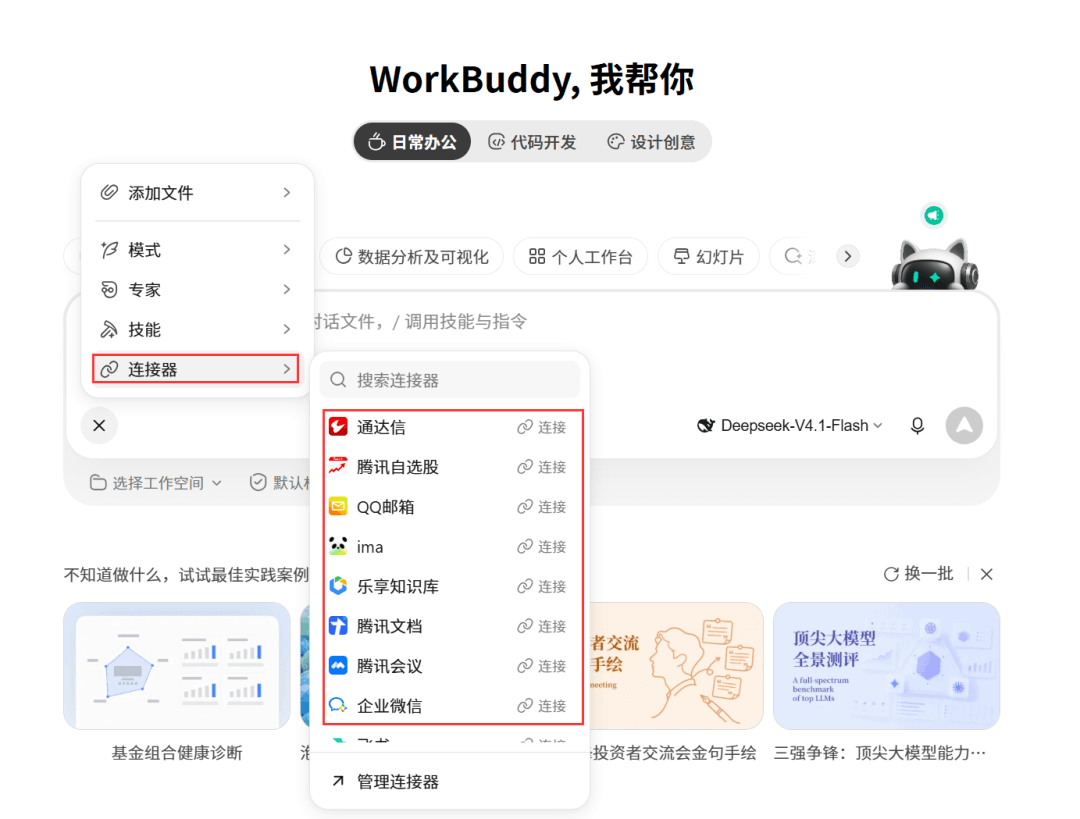The image size is (1080, 819).
Task: Click the send arrow button
Action: pyautogui.click(x=964, y=426)
